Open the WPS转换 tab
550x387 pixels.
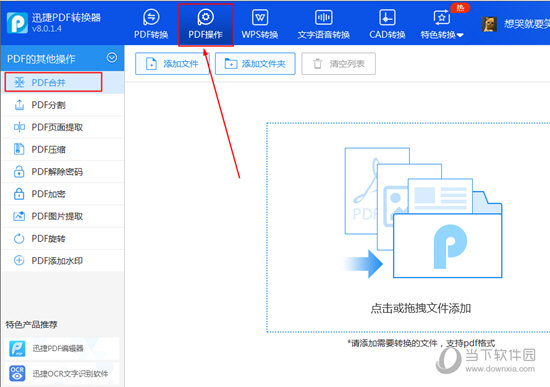tap(260, 24)
